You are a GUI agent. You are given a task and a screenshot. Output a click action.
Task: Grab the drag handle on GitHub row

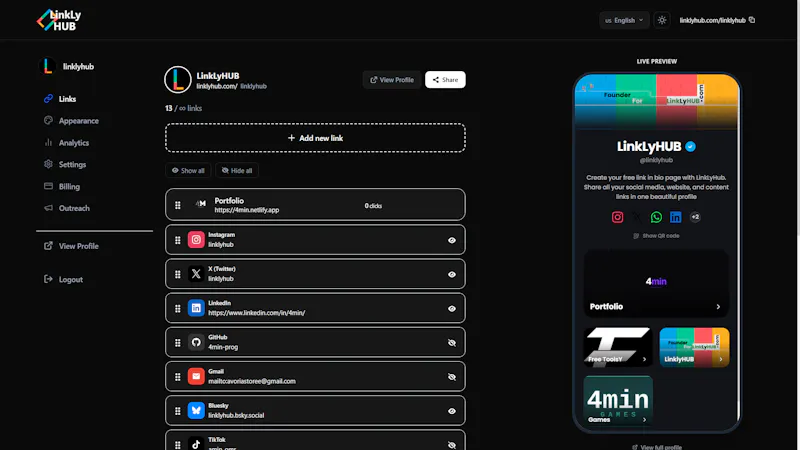178,342
